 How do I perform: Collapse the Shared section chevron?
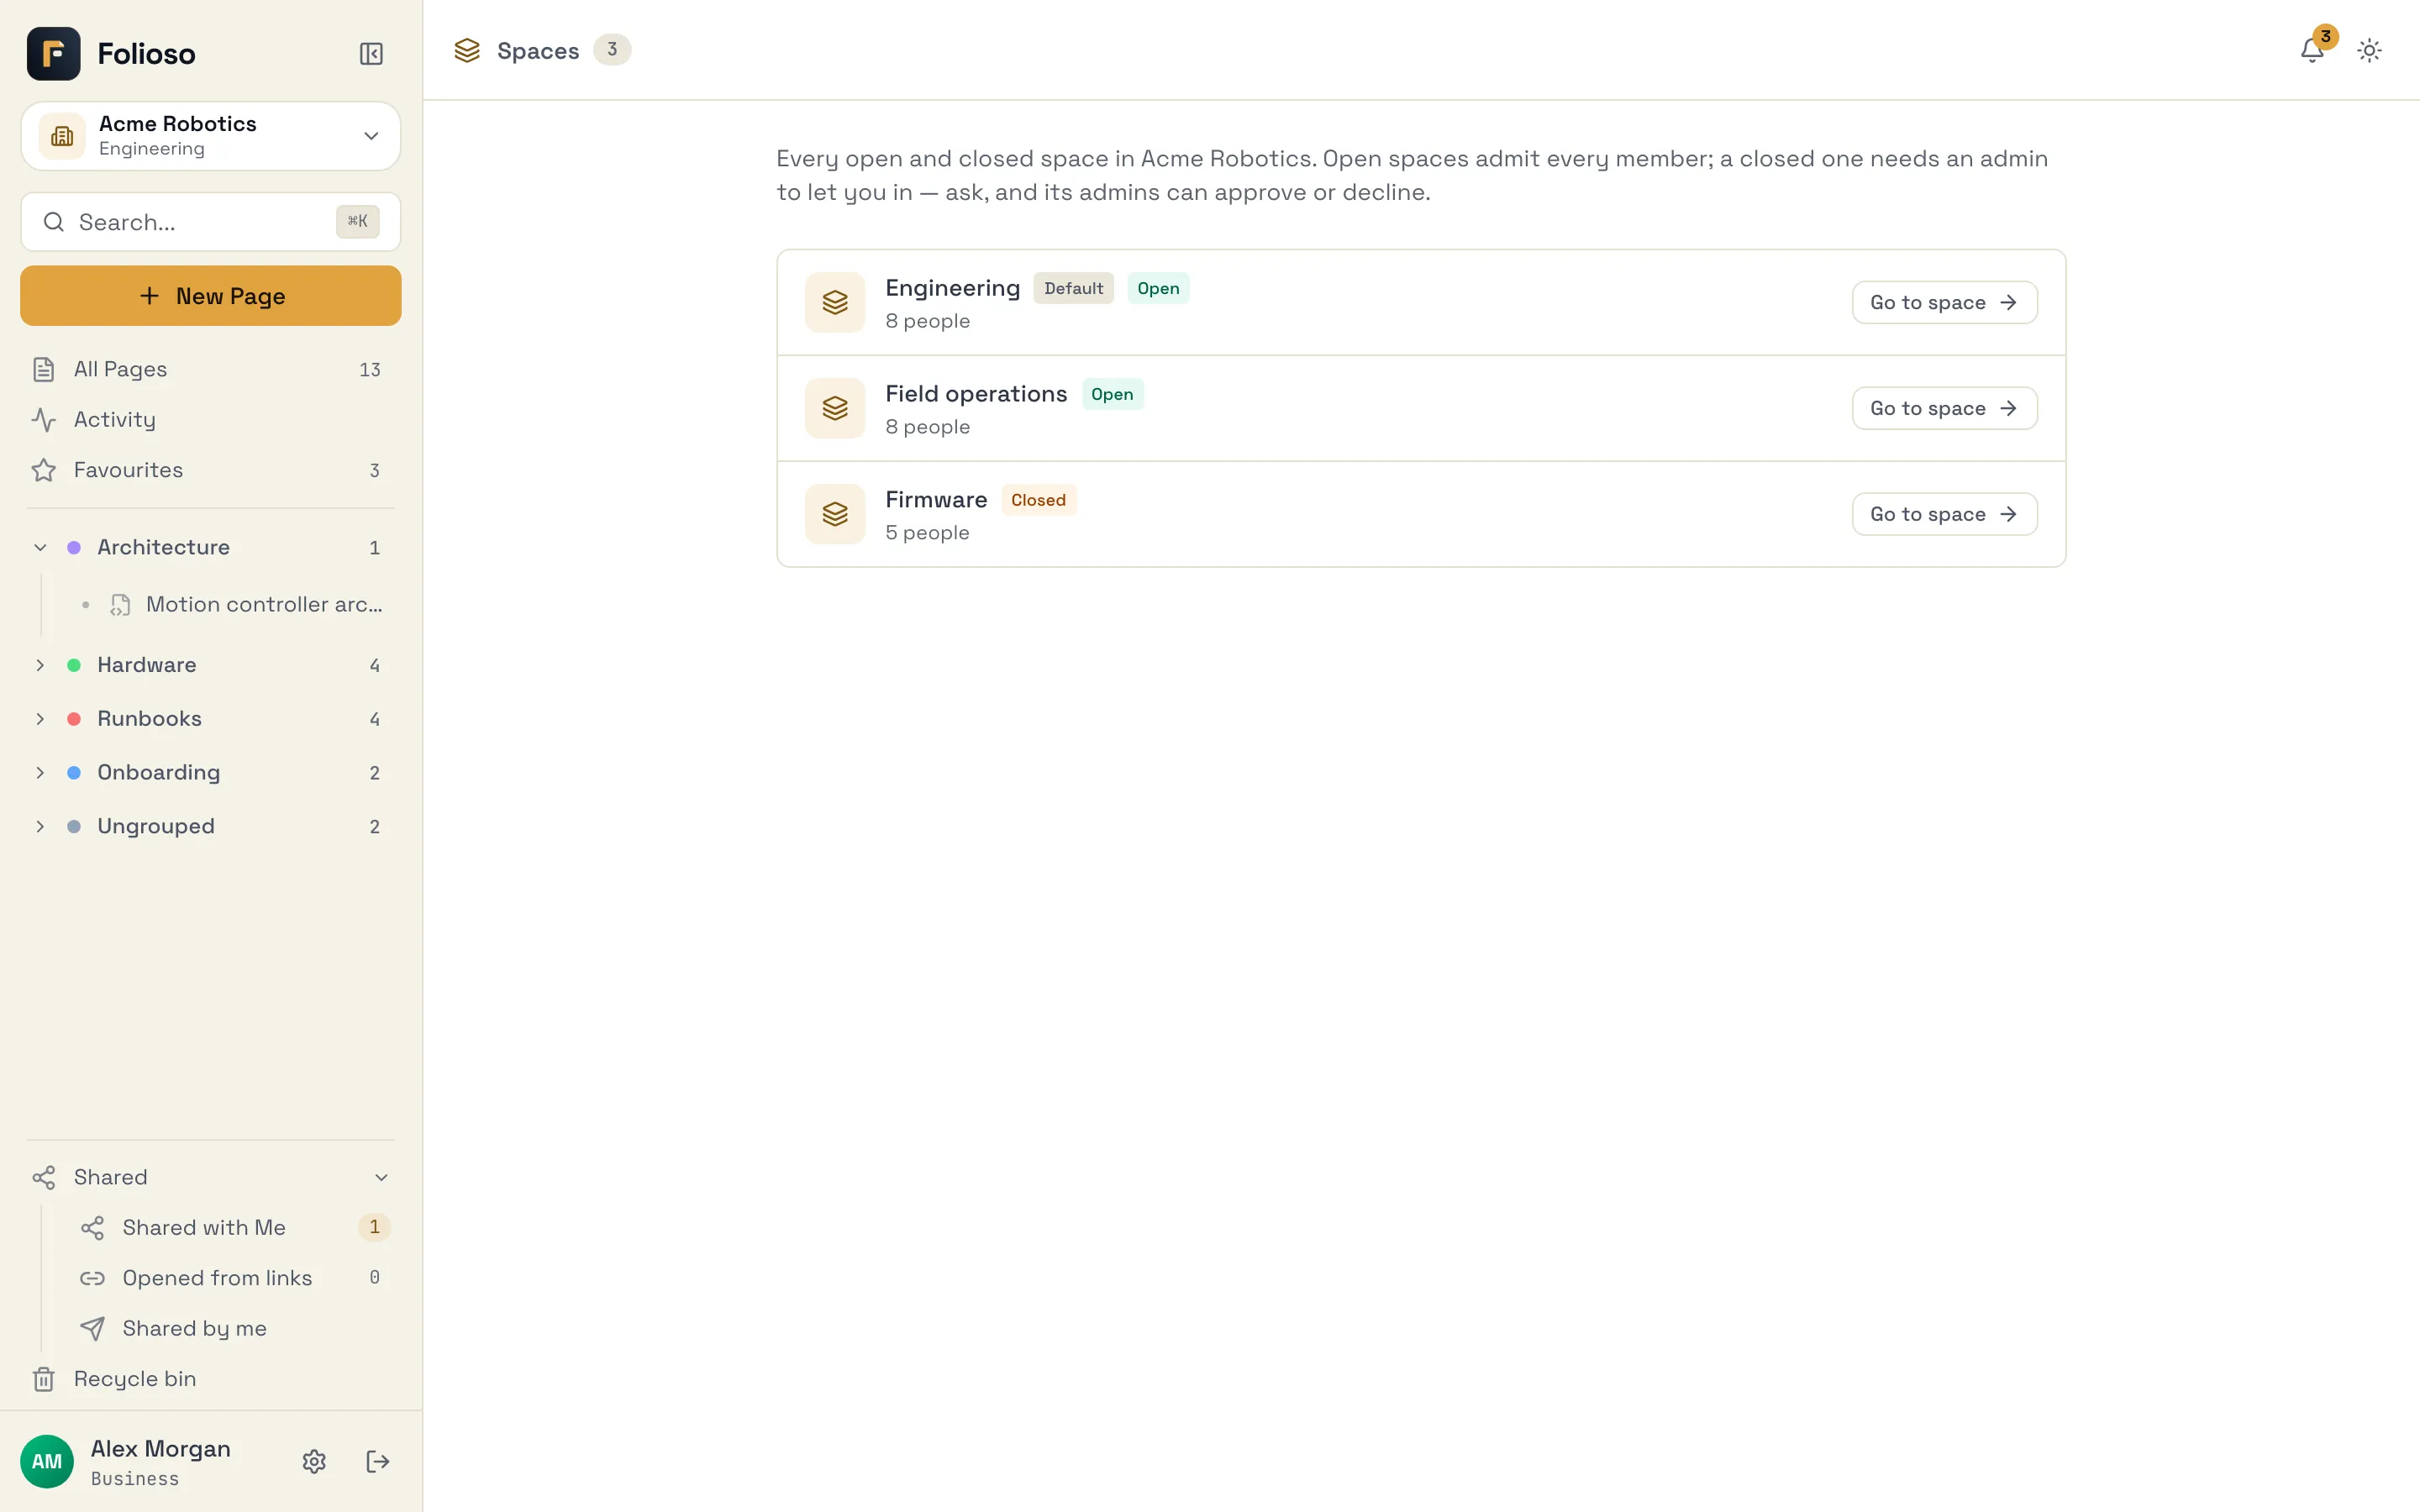coord(381,1178)
